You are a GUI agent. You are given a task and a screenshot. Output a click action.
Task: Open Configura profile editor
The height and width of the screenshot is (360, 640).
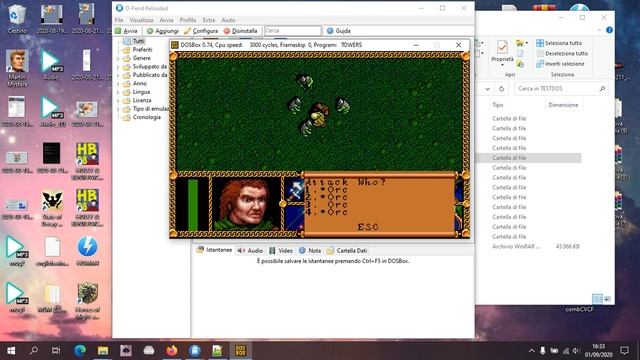[201, 31]
